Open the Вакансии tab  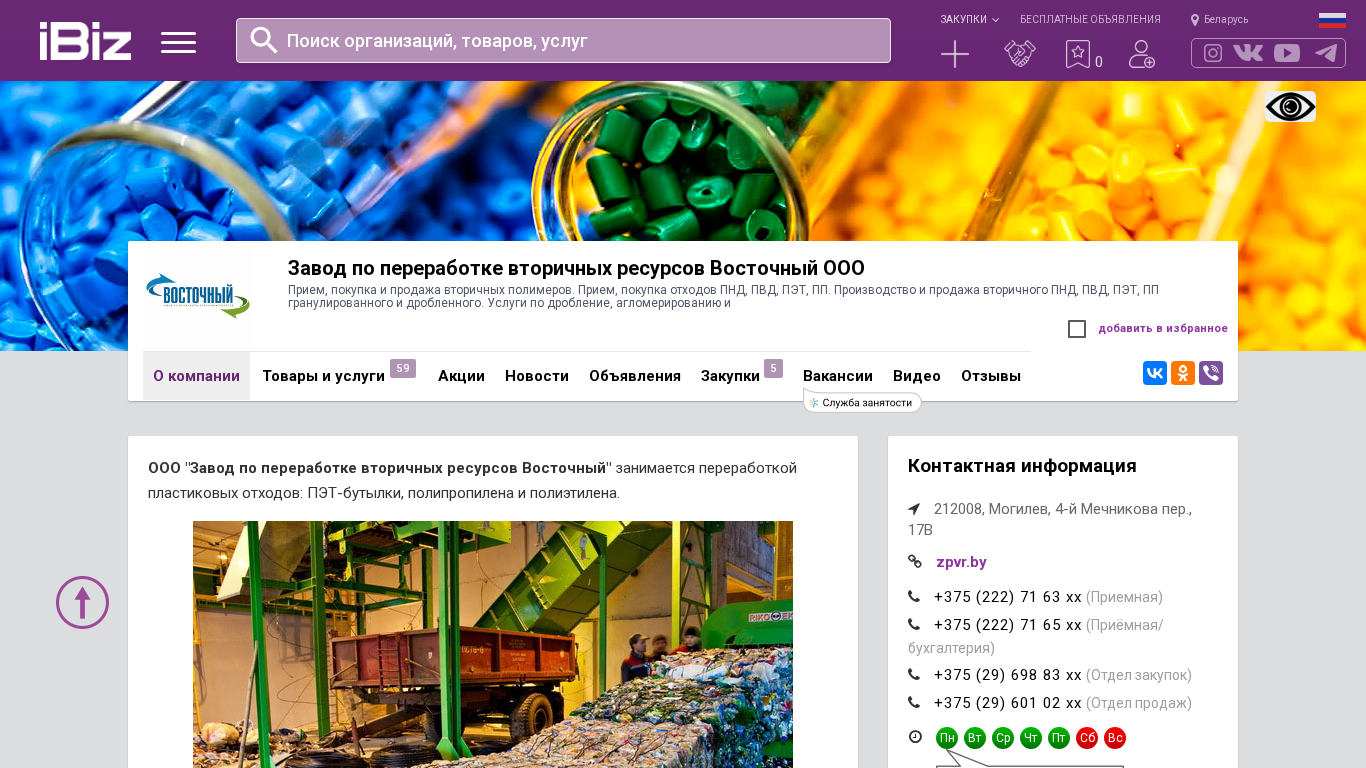838,376
